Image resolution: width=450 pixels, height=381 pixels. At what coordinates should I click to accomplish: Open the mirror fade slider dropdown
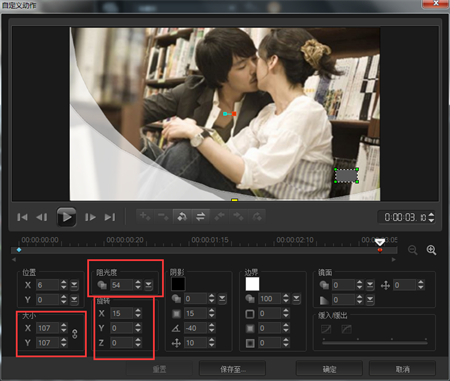click(370, 300)
